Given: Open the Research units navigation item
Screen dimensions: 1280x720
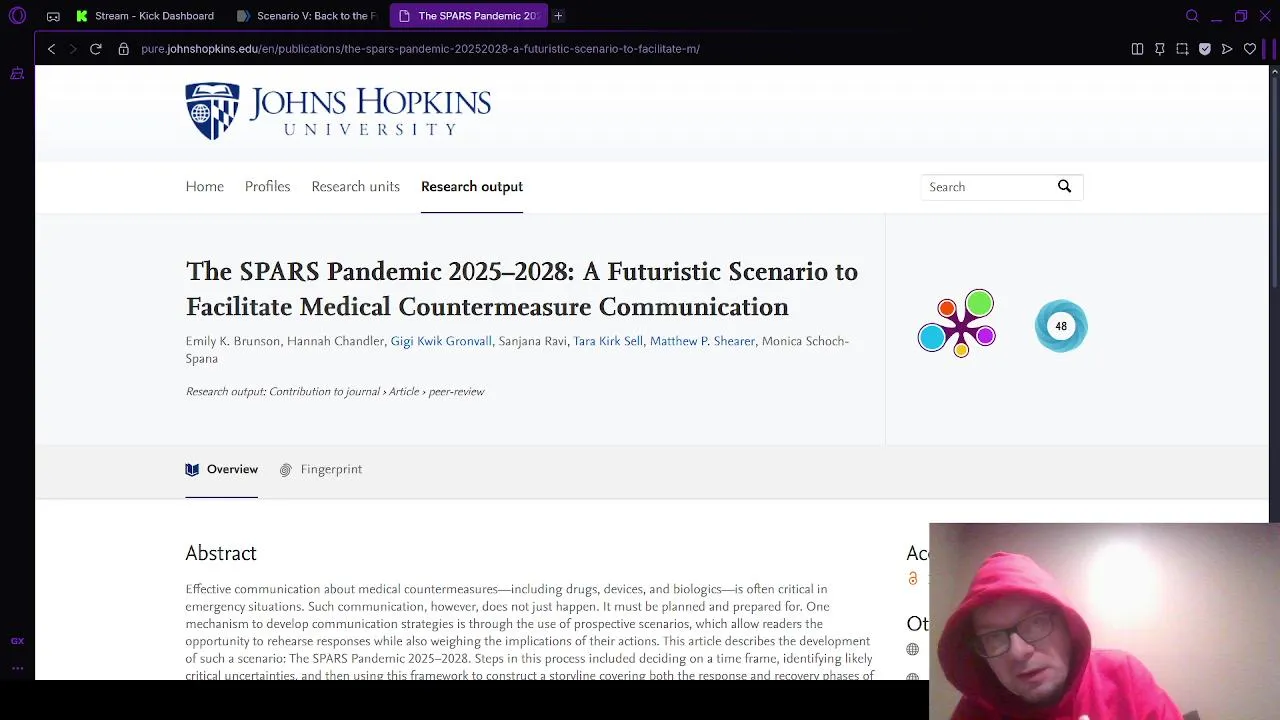Looking at the screenshot, I should (355, 187).
